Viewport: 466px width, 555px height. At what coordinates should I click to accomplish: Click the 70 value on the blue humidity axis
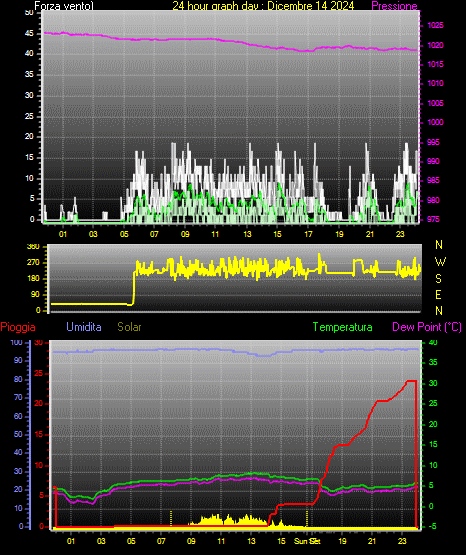(x=18, y=397)
